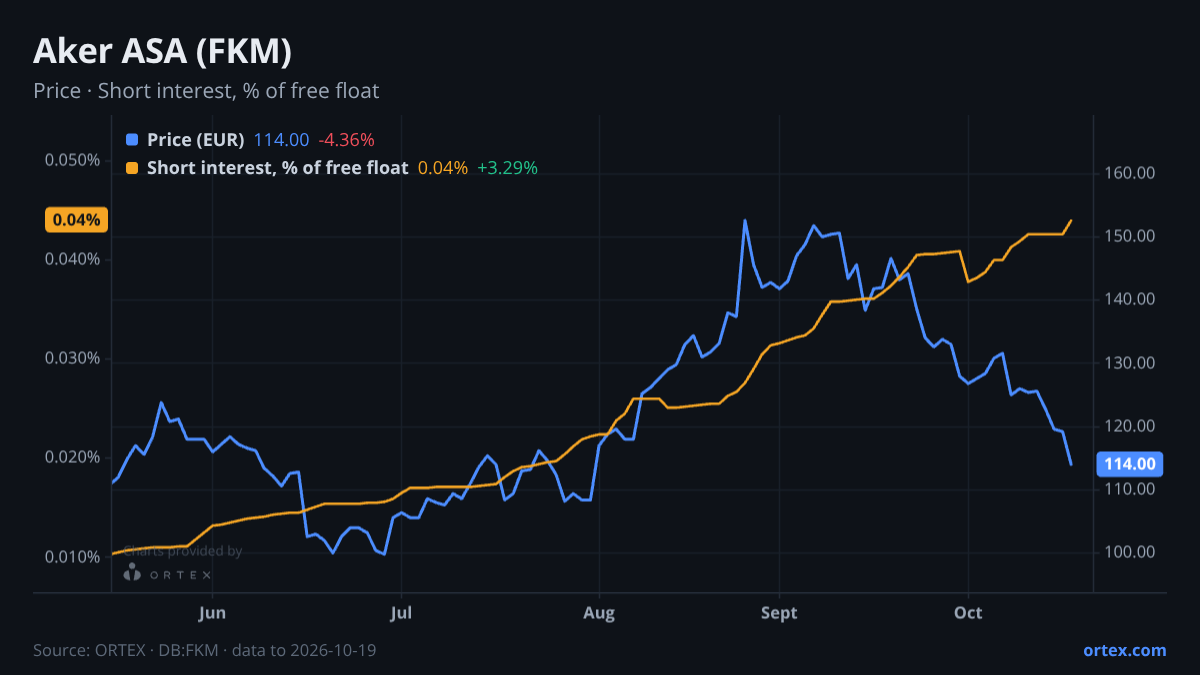
Task: Click the Oct label on the date axis
Action: pos(968,613)
